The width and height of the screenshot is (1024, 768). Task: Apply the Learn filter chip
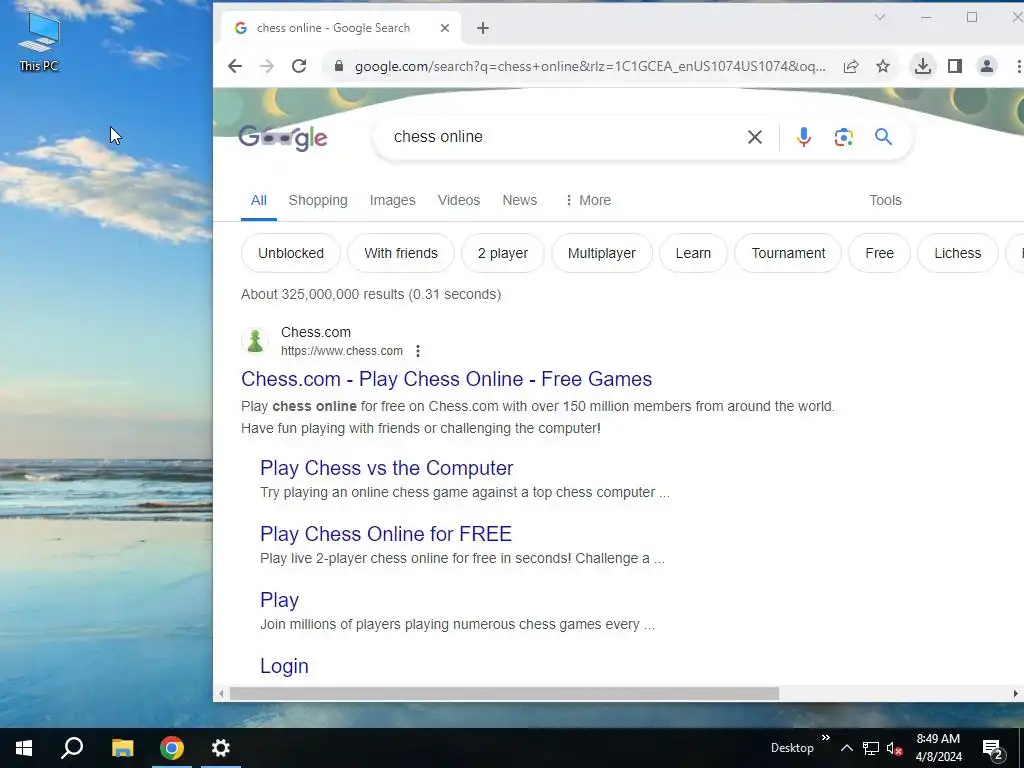click(693, 253)
